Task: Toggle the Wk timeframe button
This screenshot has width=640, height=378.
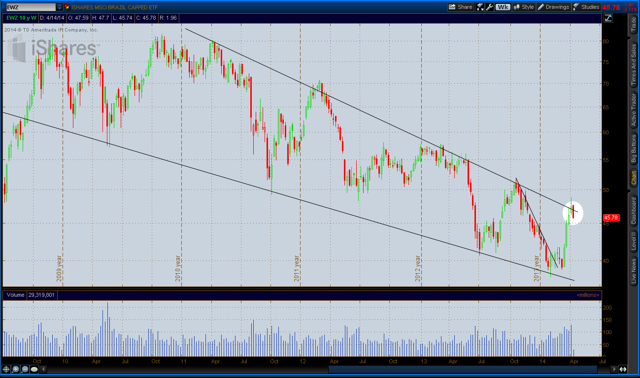Action: [503, 7]
